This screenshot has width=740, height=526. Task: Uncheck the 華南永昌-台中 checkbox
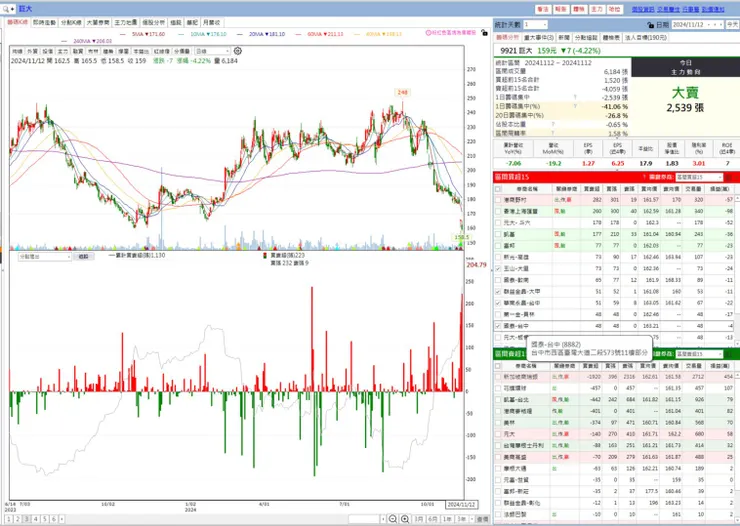[x=498, y=303]
